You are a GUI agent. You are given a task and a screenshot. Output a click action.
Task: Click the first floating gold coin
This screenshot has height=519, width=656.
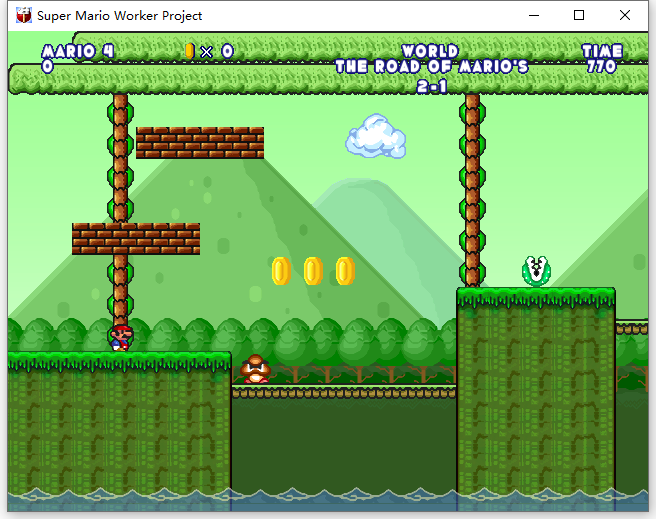click(x=281, y=271)
